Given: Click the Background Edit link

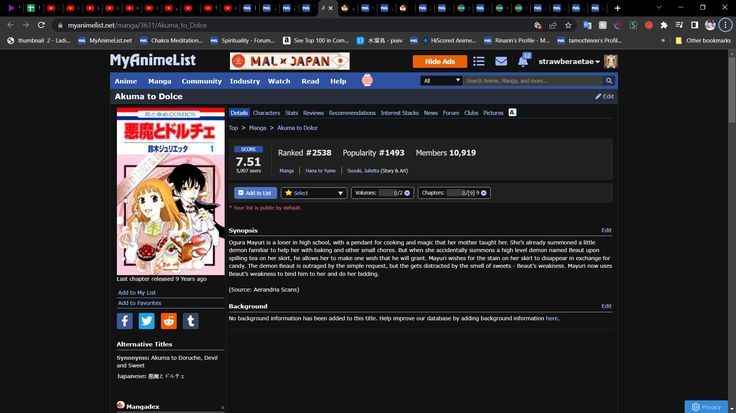Looking at the screenshot, I should pos(606,306).
